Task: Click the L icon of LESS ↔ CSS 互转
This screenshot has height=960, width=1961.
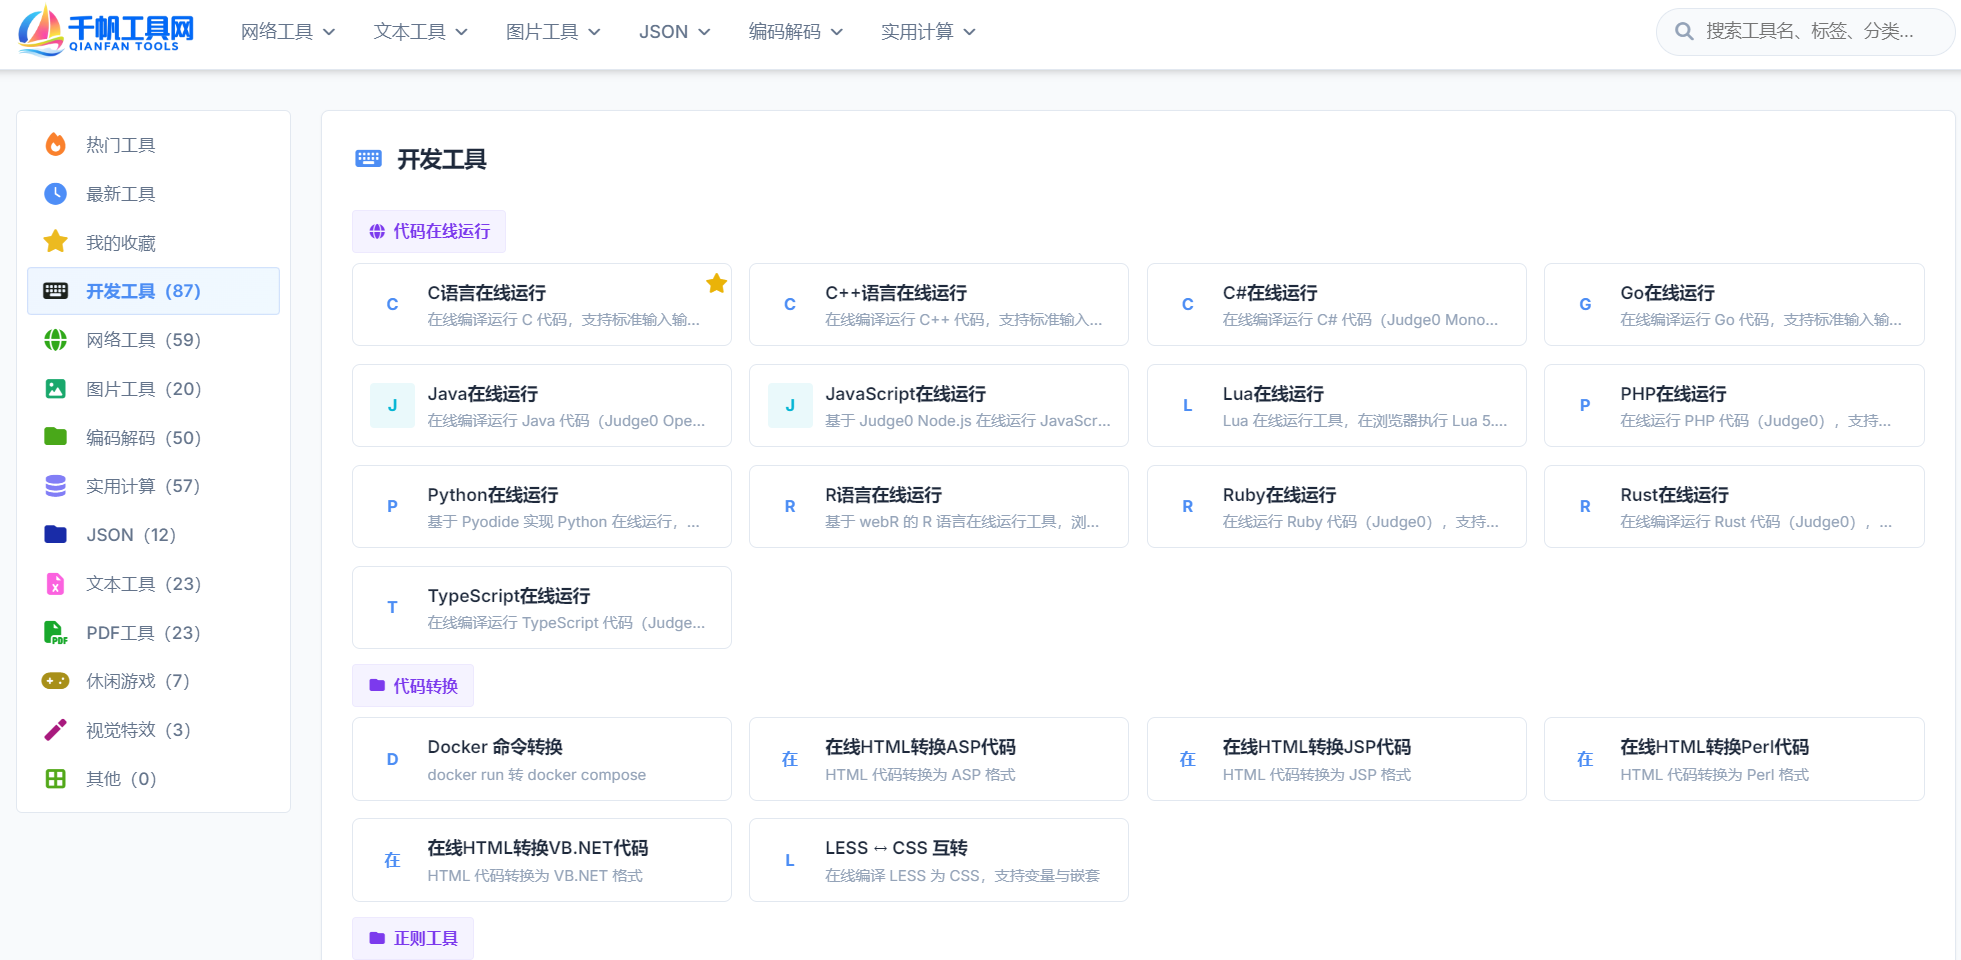Action: pyautogui.click(x=790, y=860)
